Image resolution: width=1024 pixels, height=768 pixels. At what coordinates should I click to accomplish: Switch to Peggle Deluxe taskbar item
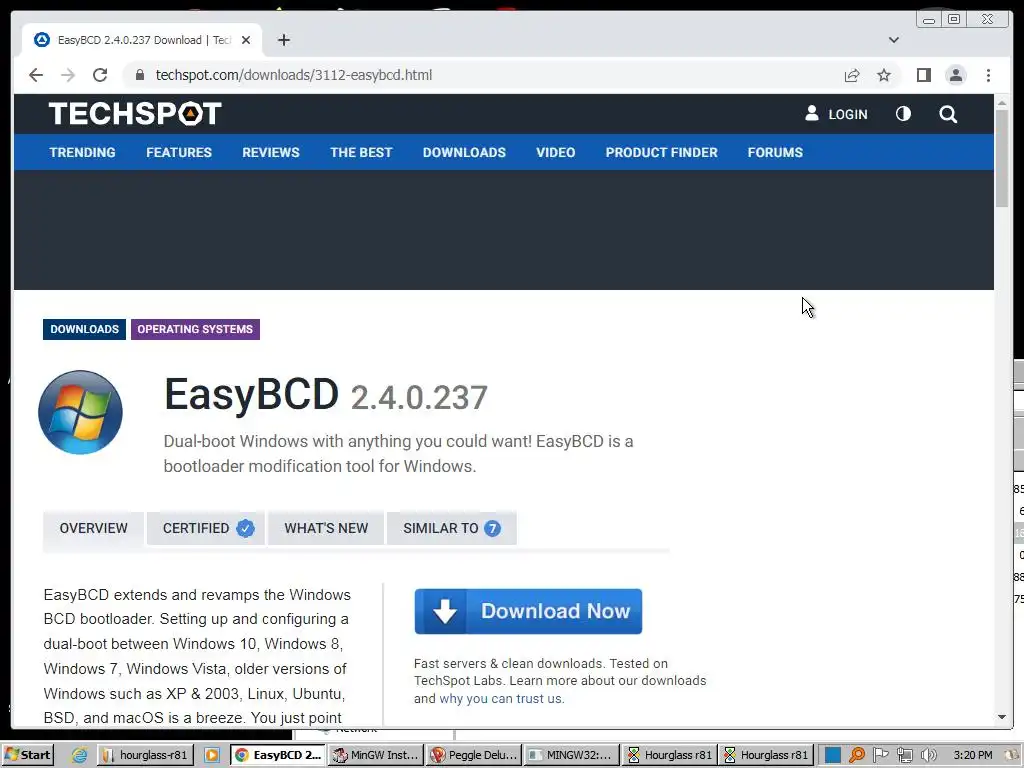[x=474, y=755]
